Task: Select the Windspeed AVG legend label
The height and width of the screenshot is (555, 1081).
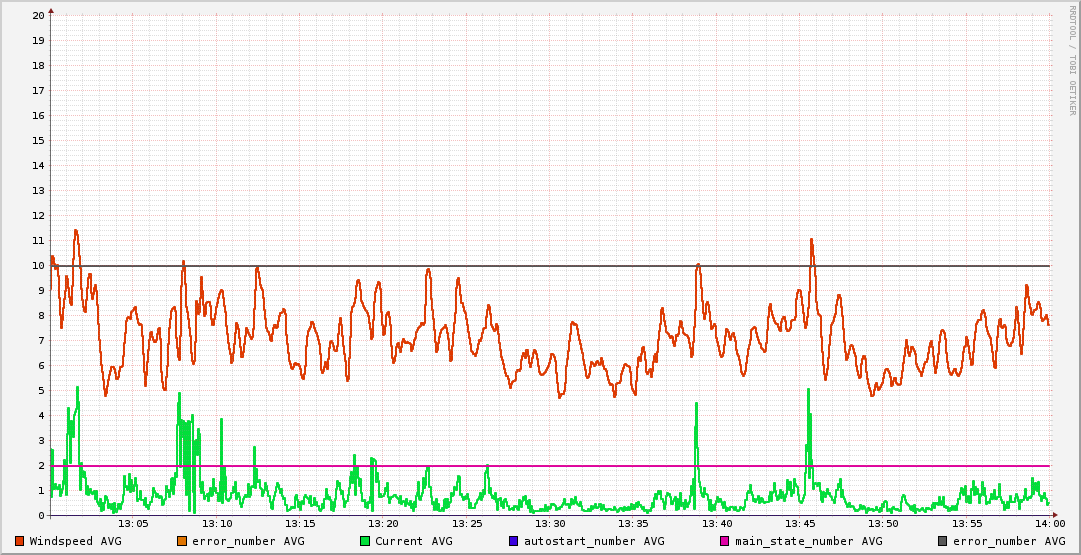Action: click(x=75, y=541)
